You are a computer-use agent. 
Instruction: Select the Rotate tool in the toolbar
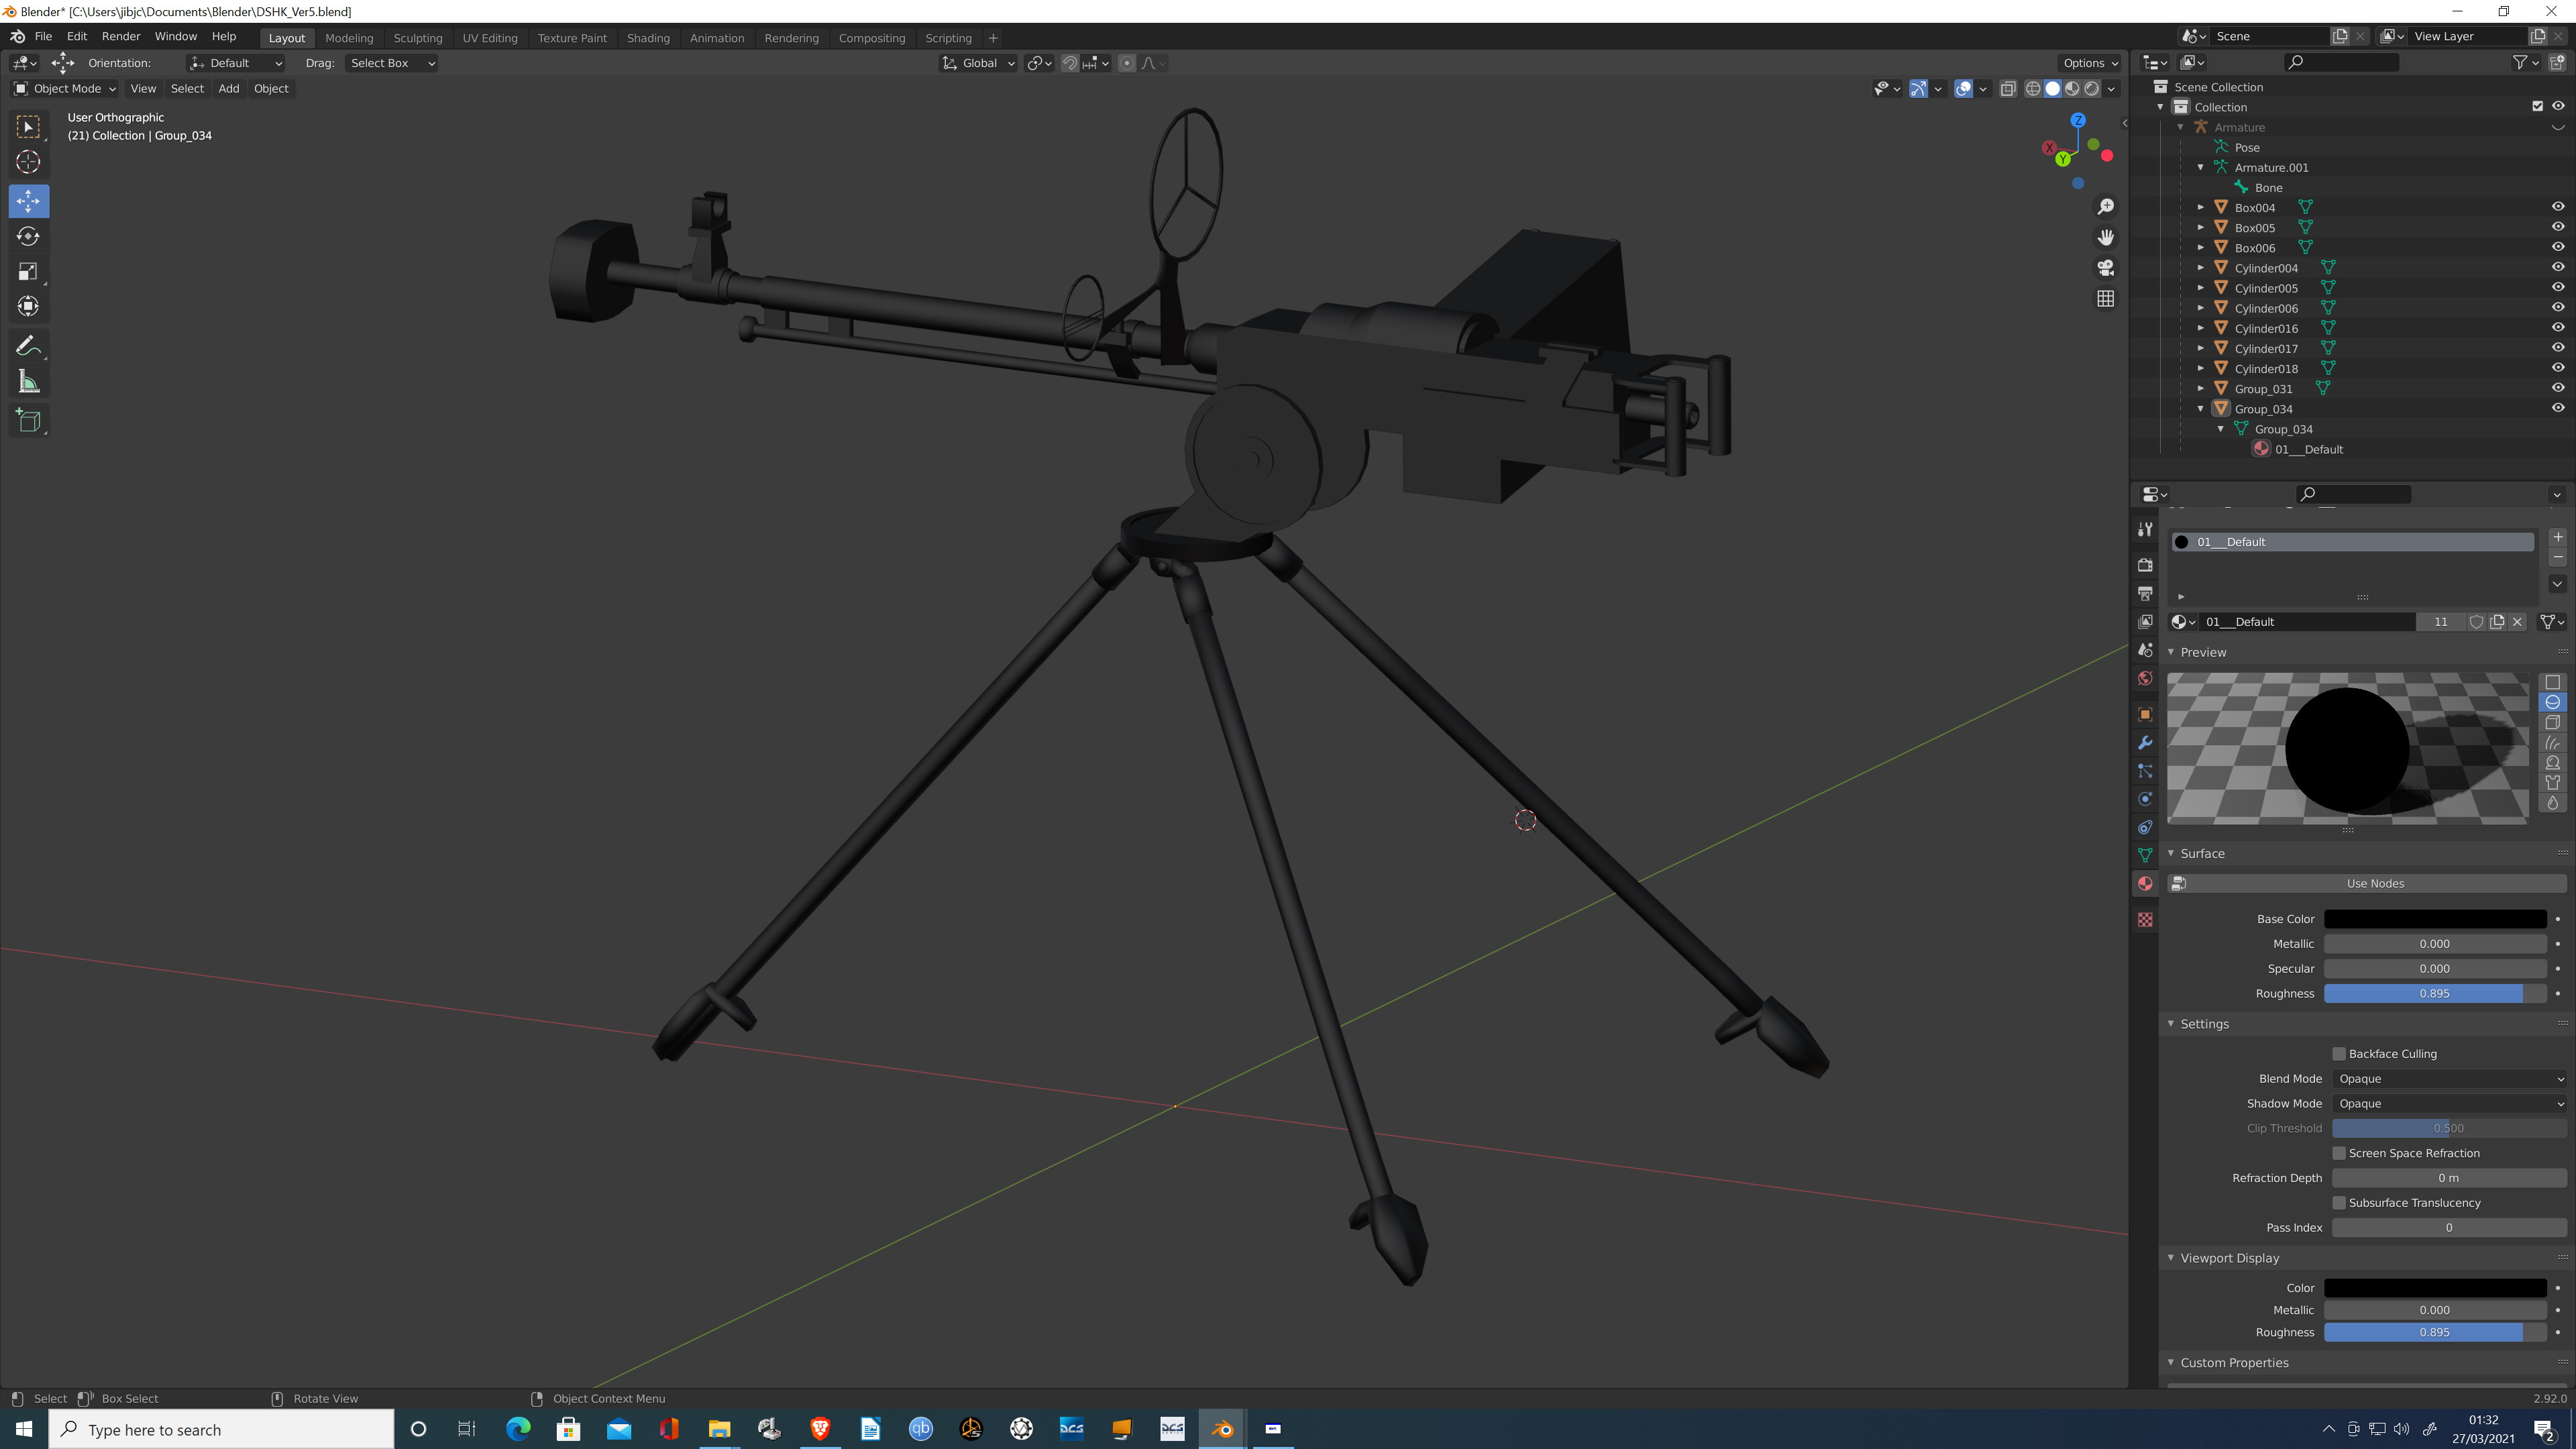pyautogui.click(x=28, y=237)
